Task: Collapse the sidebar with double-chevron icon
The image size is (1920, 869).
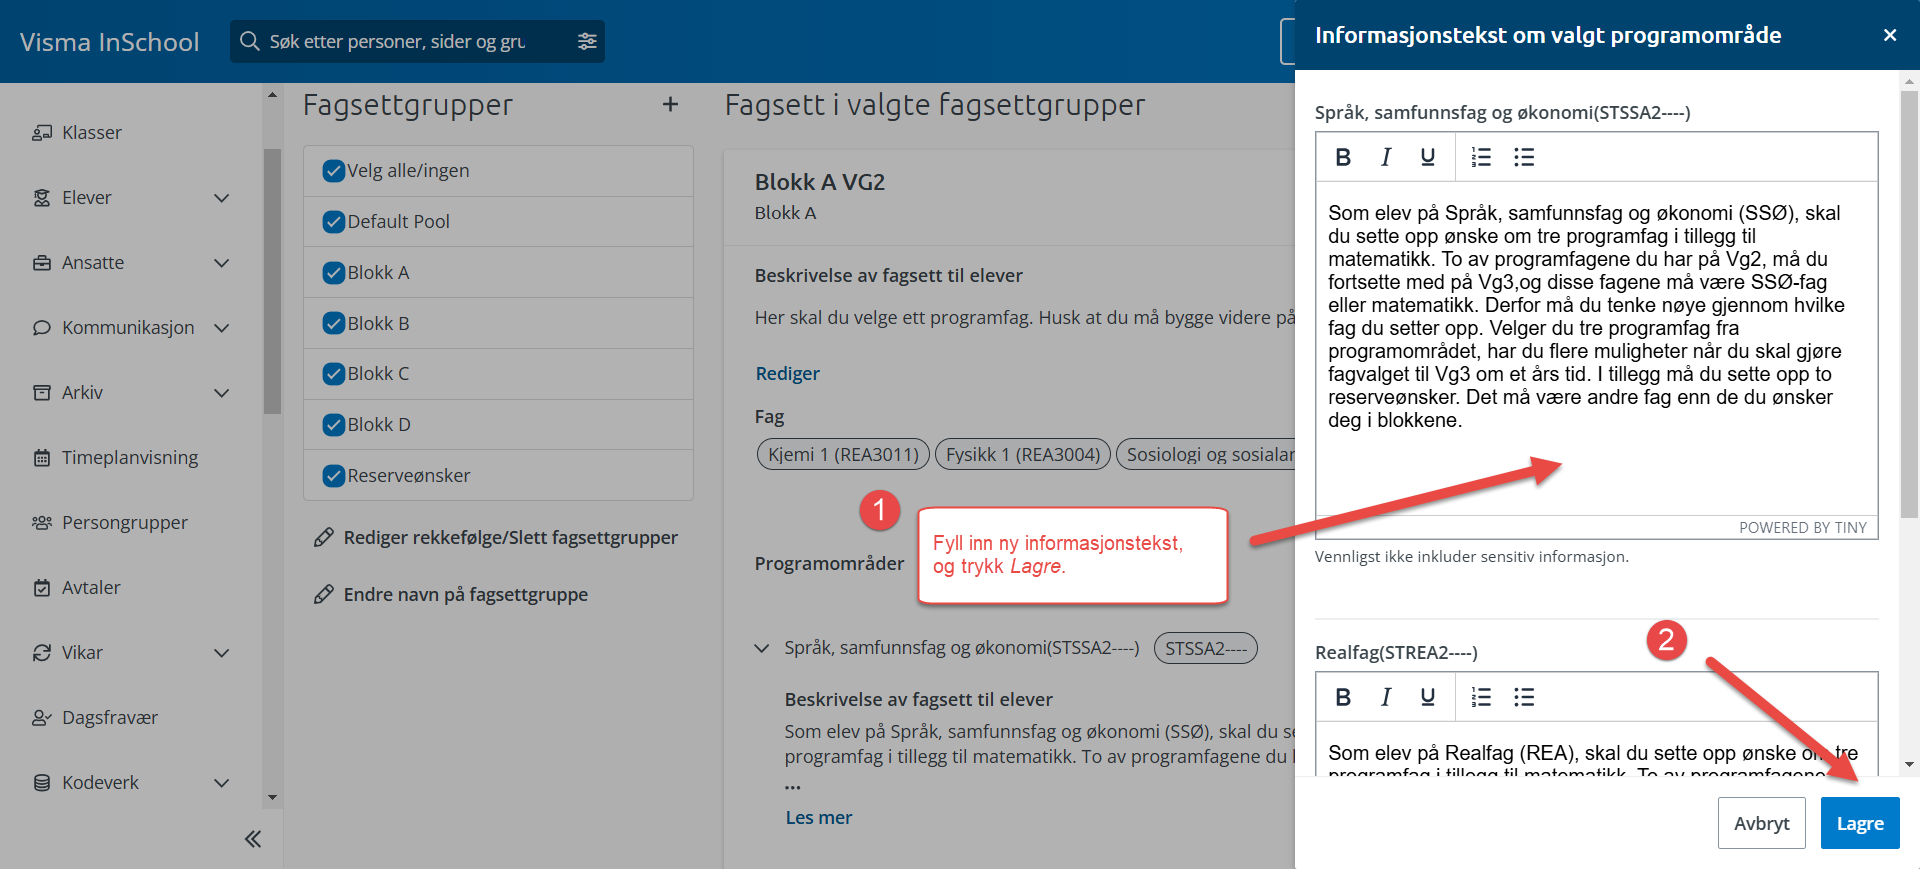Action: click(x=253, y=839)
